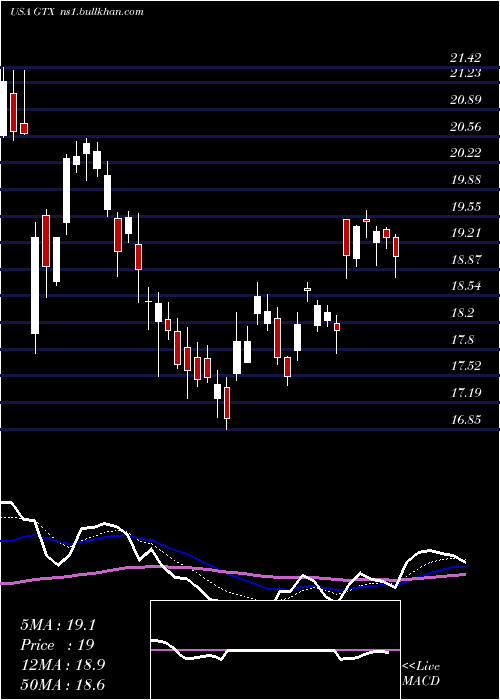Click the 16.85 price level label
This screenshot has height=700, width=500.
[x=466, y=420]
